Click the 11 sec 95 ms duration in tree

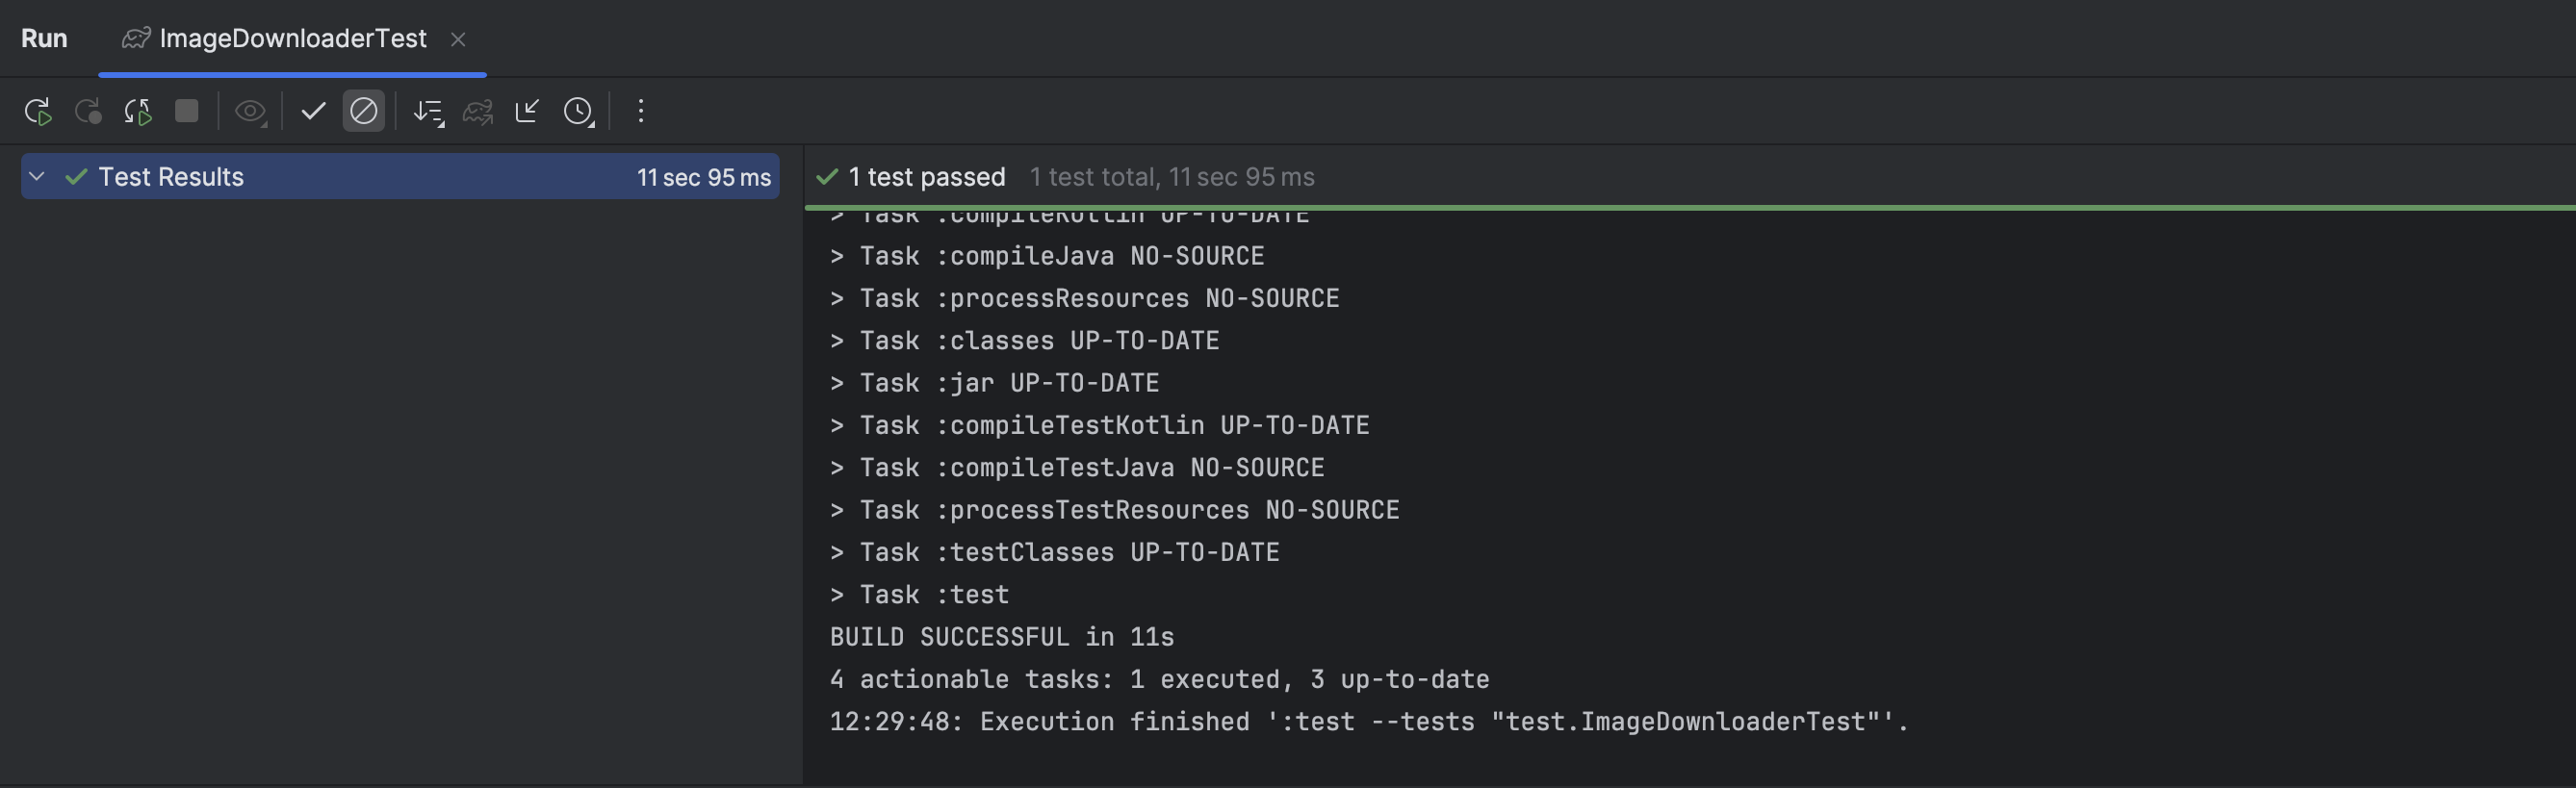click(704, 177)
